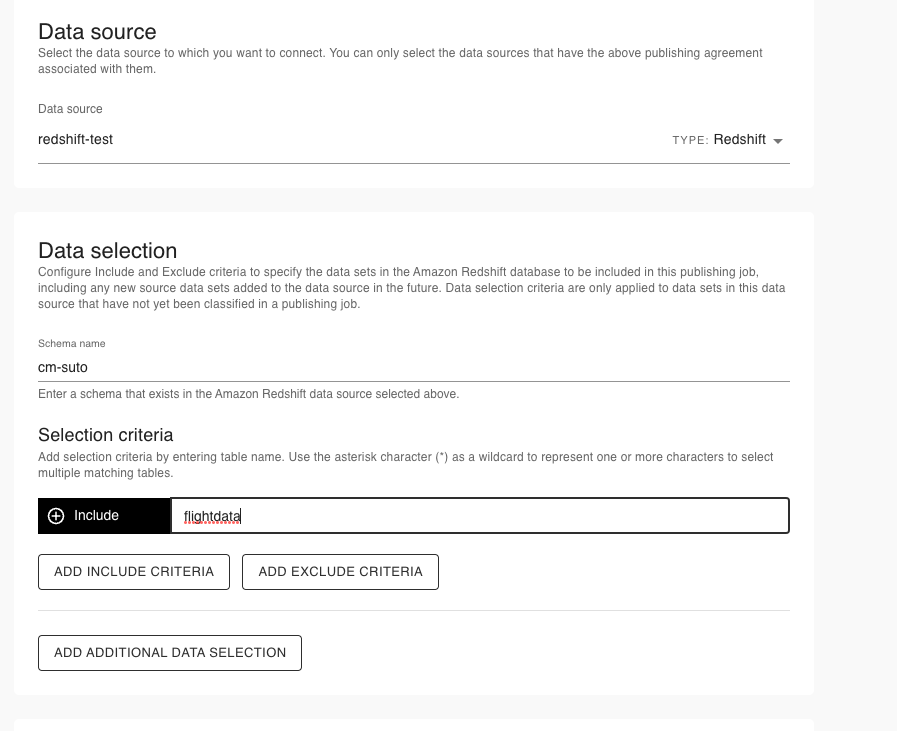Image resolution: width=897 pixels, height=731 pixels.
Task: Select the Data source section heading
Action: 96,31
